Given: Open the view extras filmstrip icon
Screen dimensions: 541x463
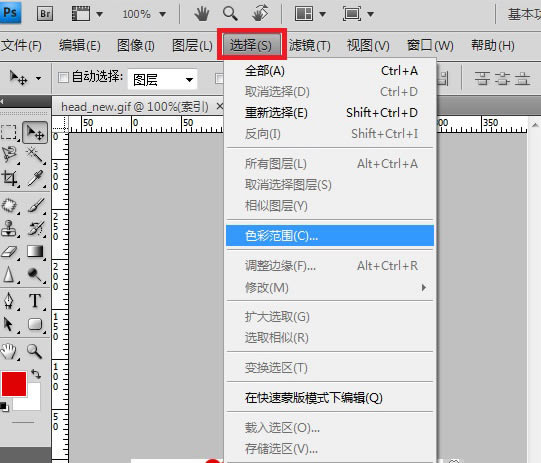Looking at the screenshot, I should [81, 14].
